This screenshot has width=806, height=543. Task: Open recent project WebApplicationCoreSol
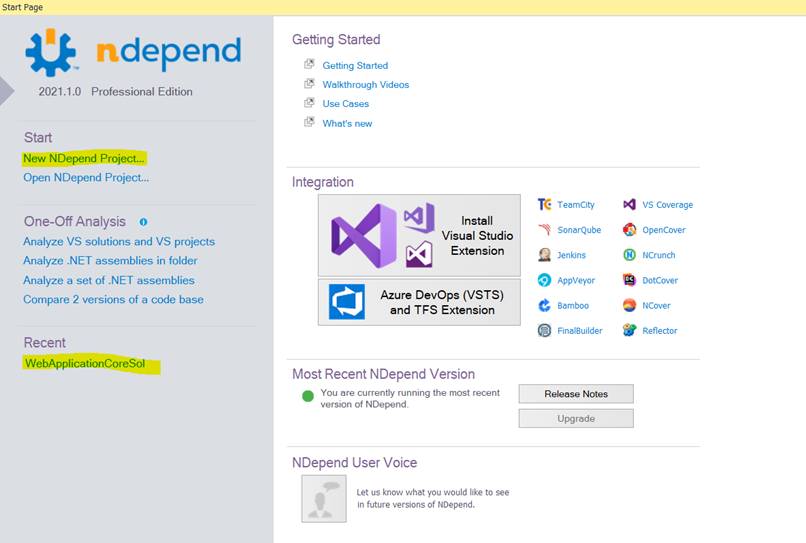pos(85,364)
